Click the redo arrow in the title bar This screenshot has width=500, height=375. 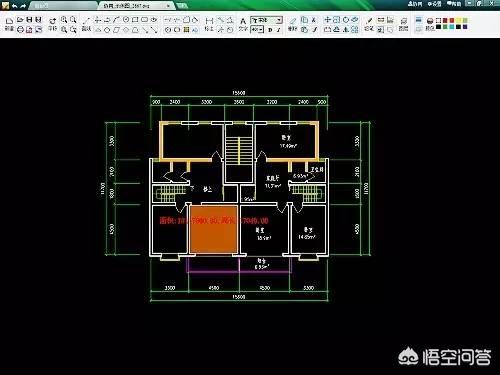click(x=23, y=6)
